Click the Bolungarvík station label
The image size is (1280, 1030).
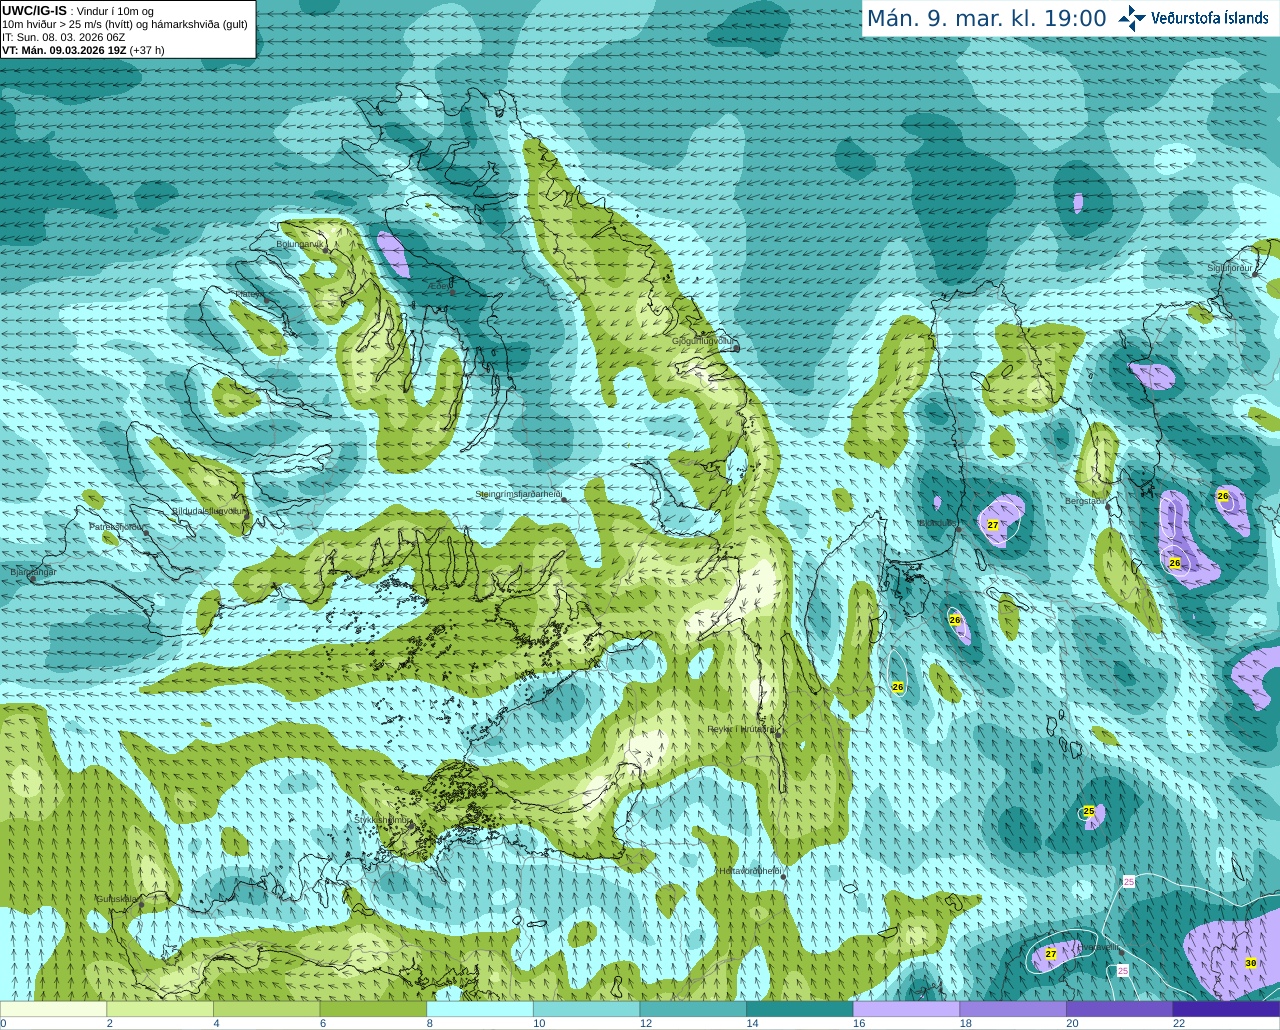click(300, 243)
